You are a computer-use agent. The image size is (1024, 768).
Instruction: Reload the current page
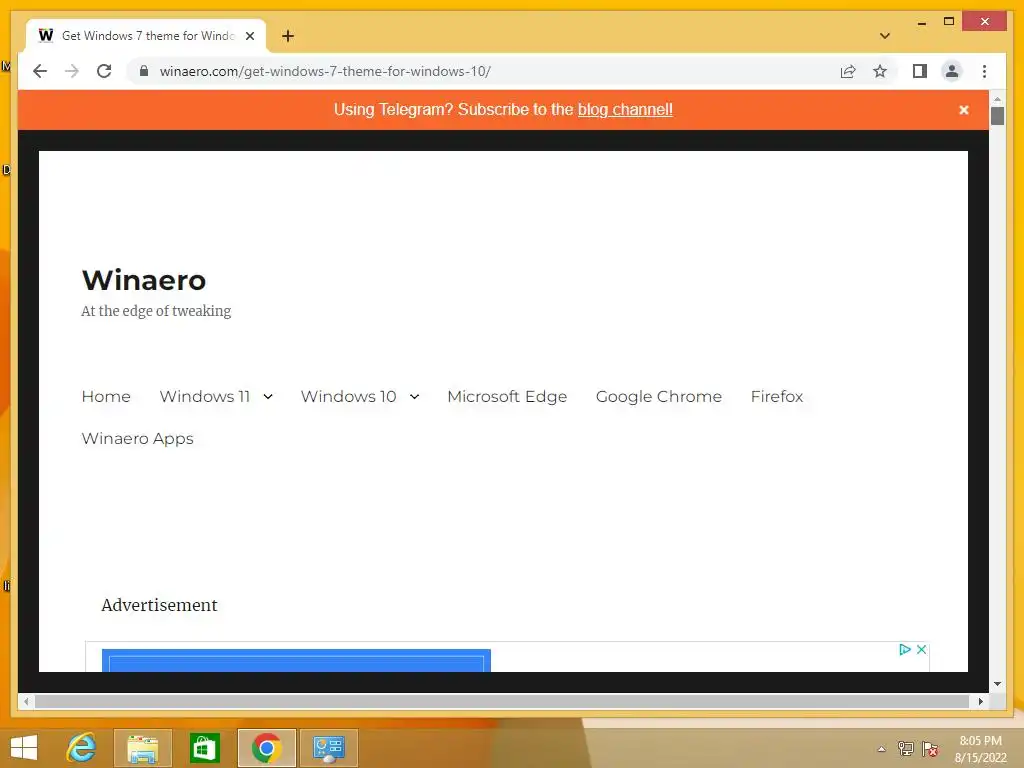click(104, 71)
